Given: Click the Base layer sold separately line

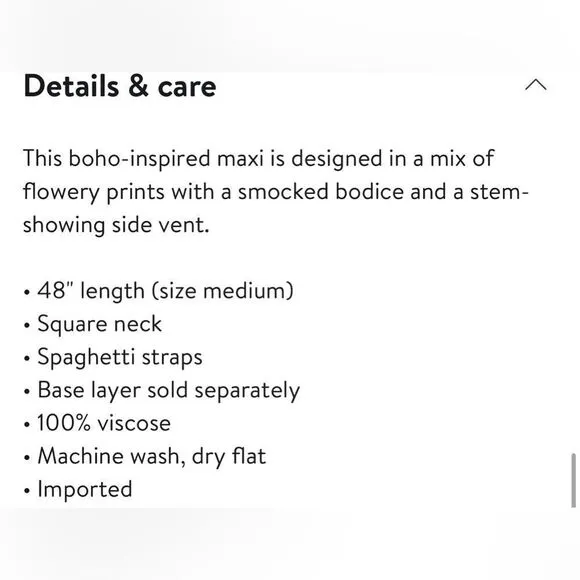Looking at the screenshot, I should click(162, 390).
